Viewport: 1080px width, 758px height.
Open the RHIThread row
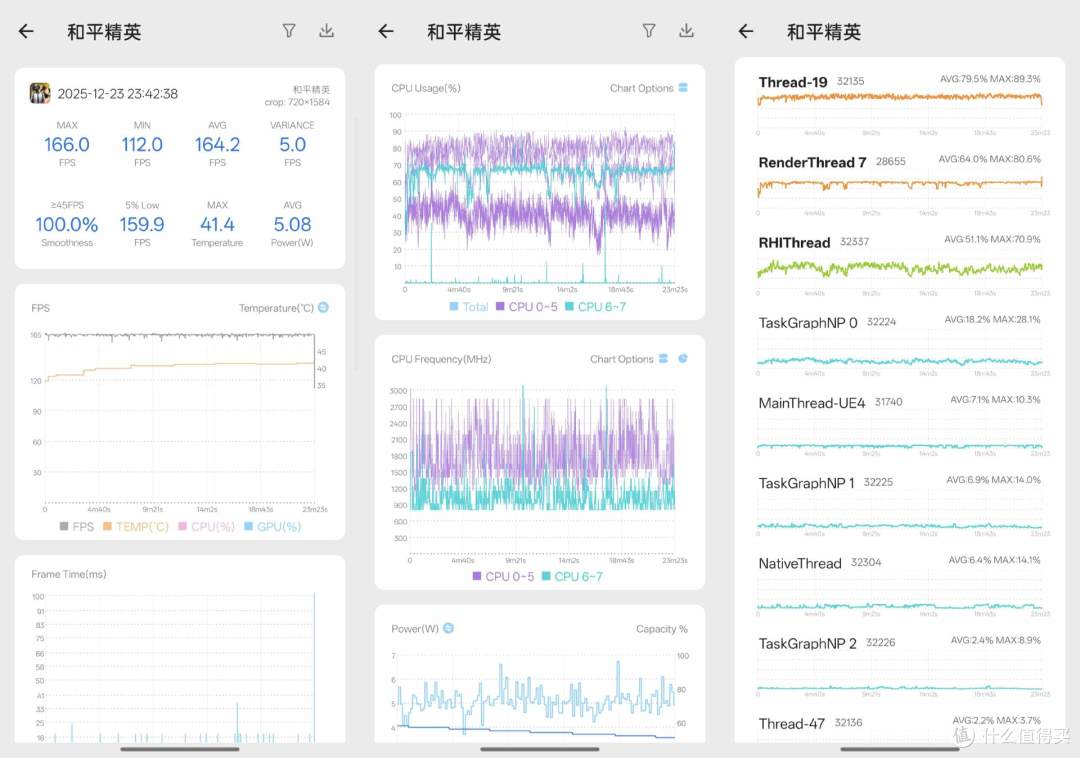[x=900, y=264]
